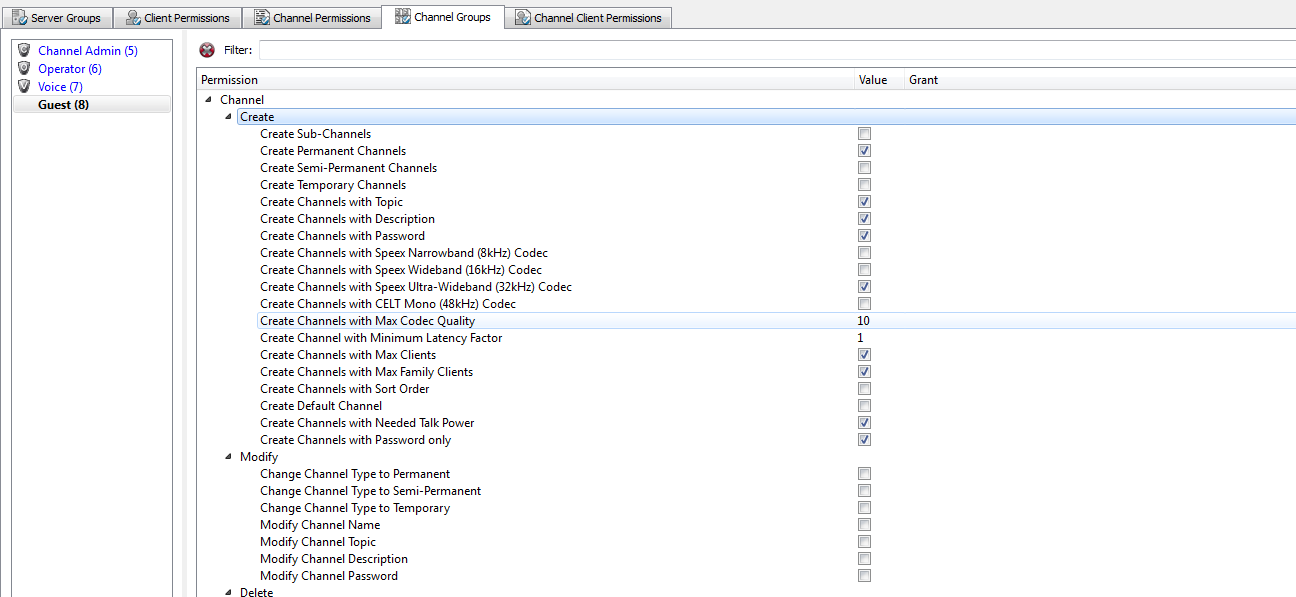This screenshot has height=597, width=1296.
Task: Enable the Create Sub-Channels checkbox
Action: coord(864,134)
